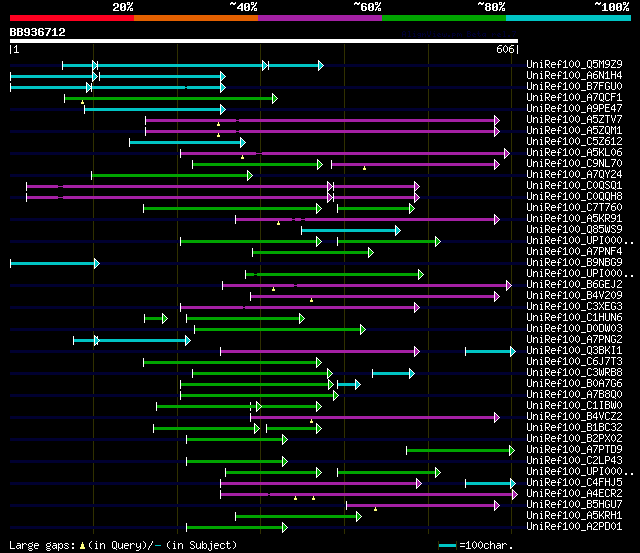
Task: Click the cyan alignment bar in the Q85WS9 row
Action: coord(351,231)
